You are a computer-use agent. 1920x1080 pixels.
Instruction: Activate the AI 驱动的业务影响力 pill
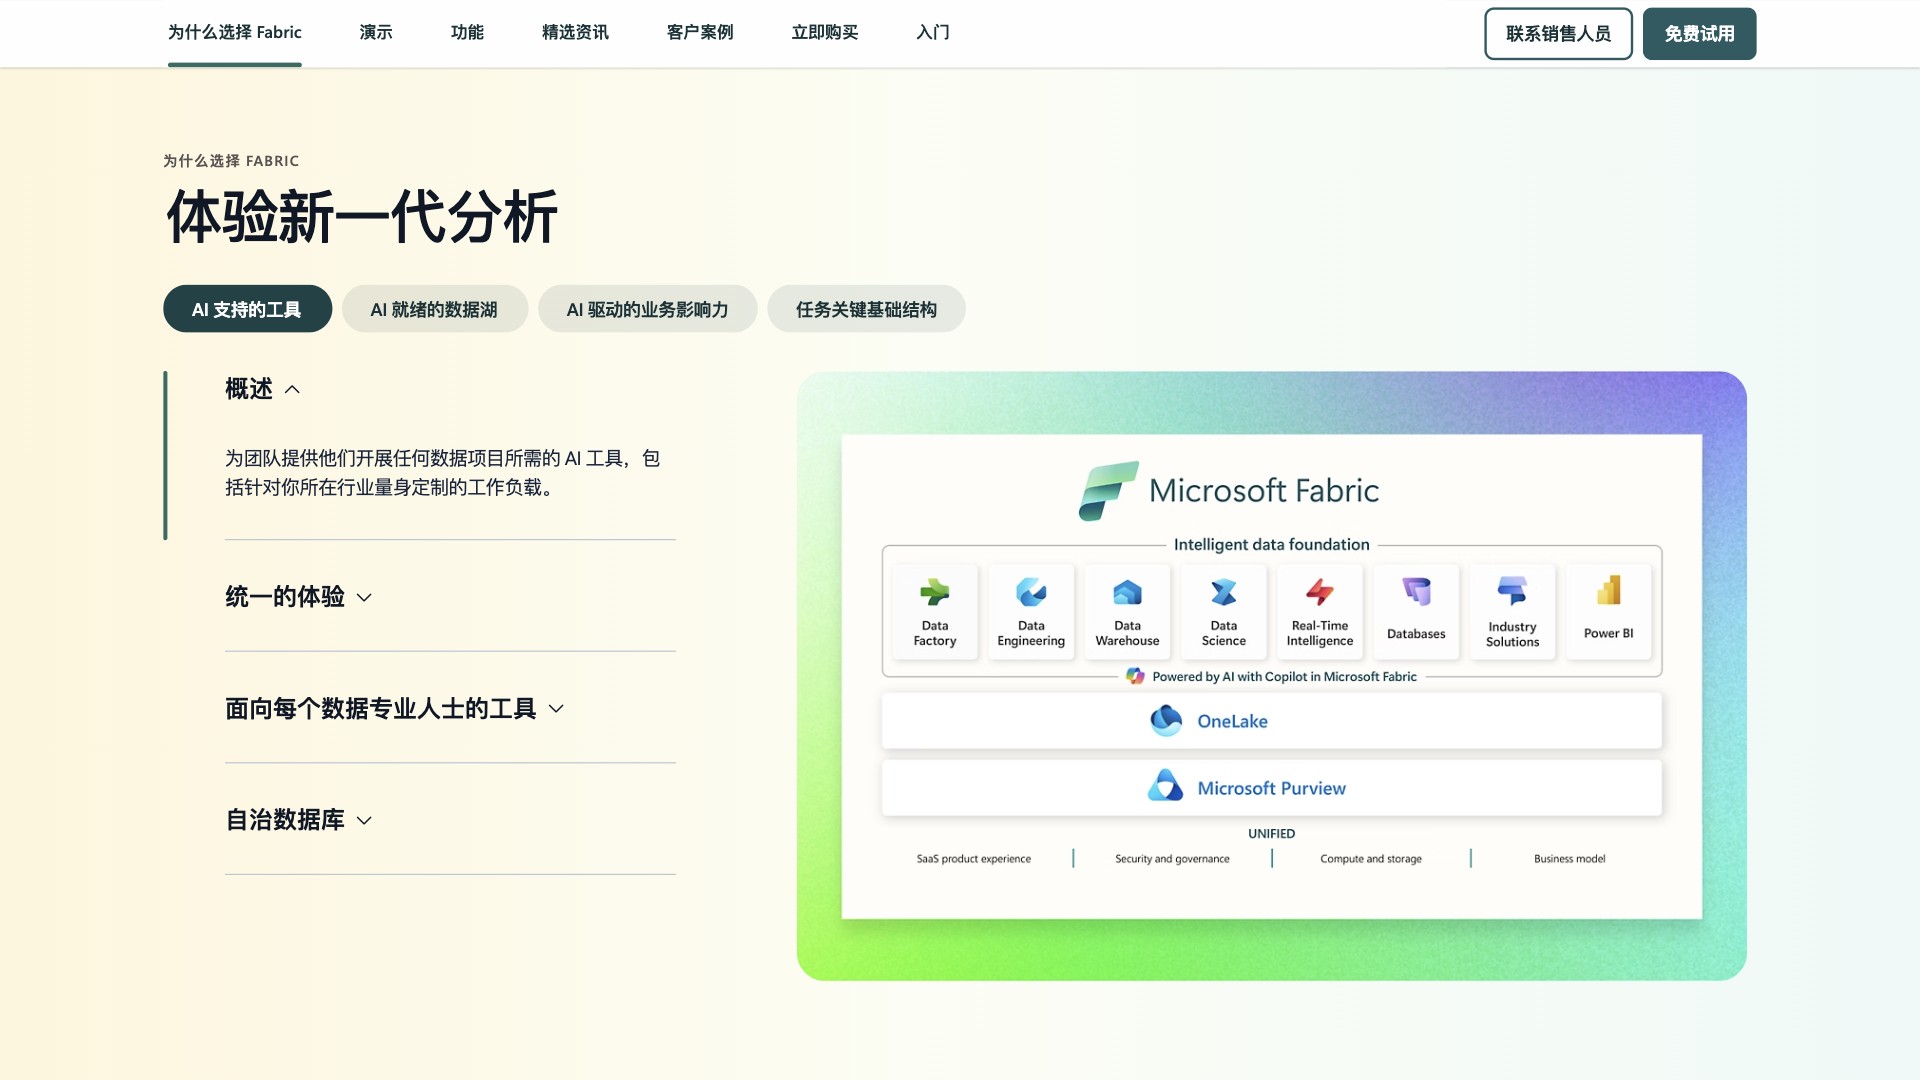(647, 309)
